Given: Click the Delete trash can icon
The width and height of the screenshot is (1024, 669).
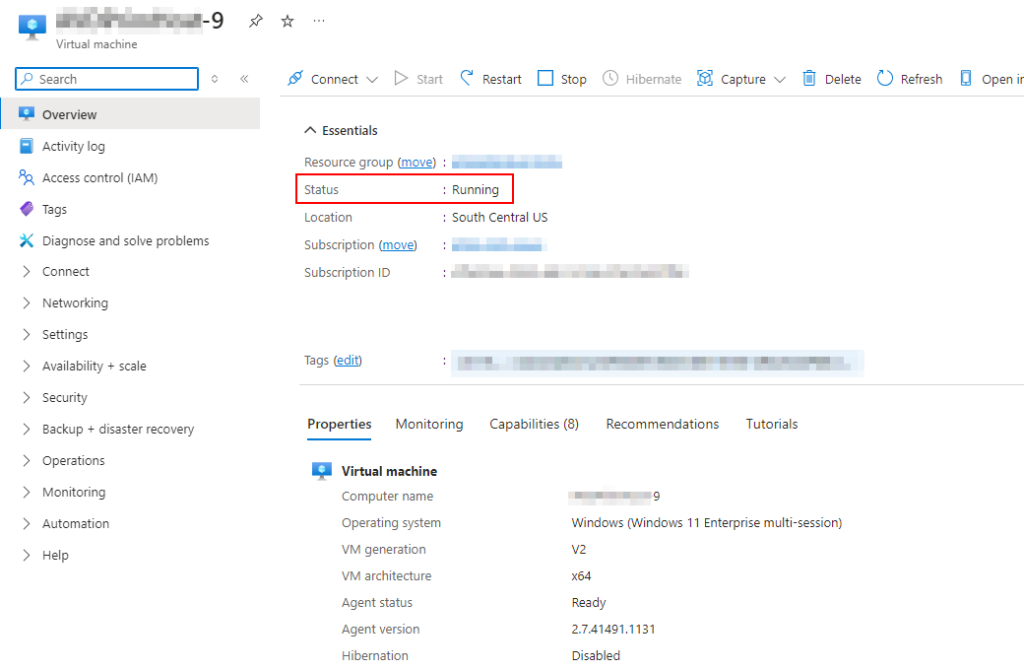Looking at the screenshot, I should click(x=809, y=78).
